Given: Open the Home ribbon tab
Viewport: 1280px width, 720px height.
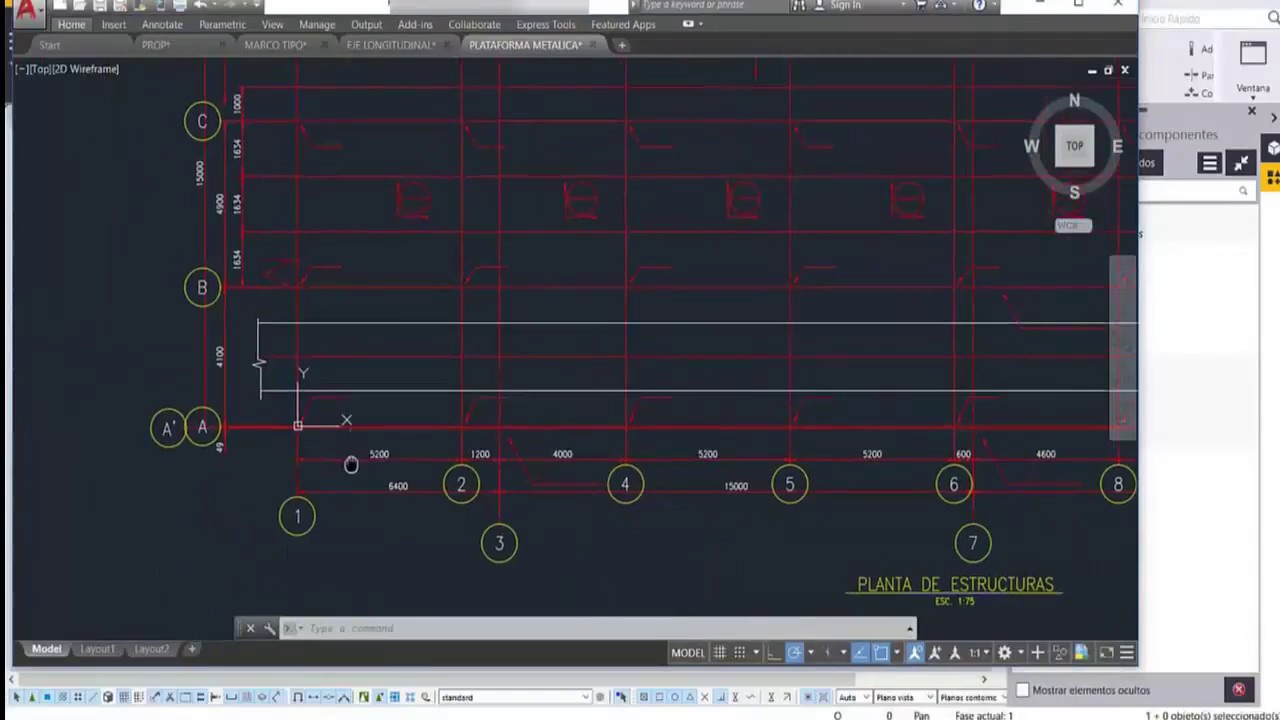Looking at the screenshot, I should click(71, 24).
